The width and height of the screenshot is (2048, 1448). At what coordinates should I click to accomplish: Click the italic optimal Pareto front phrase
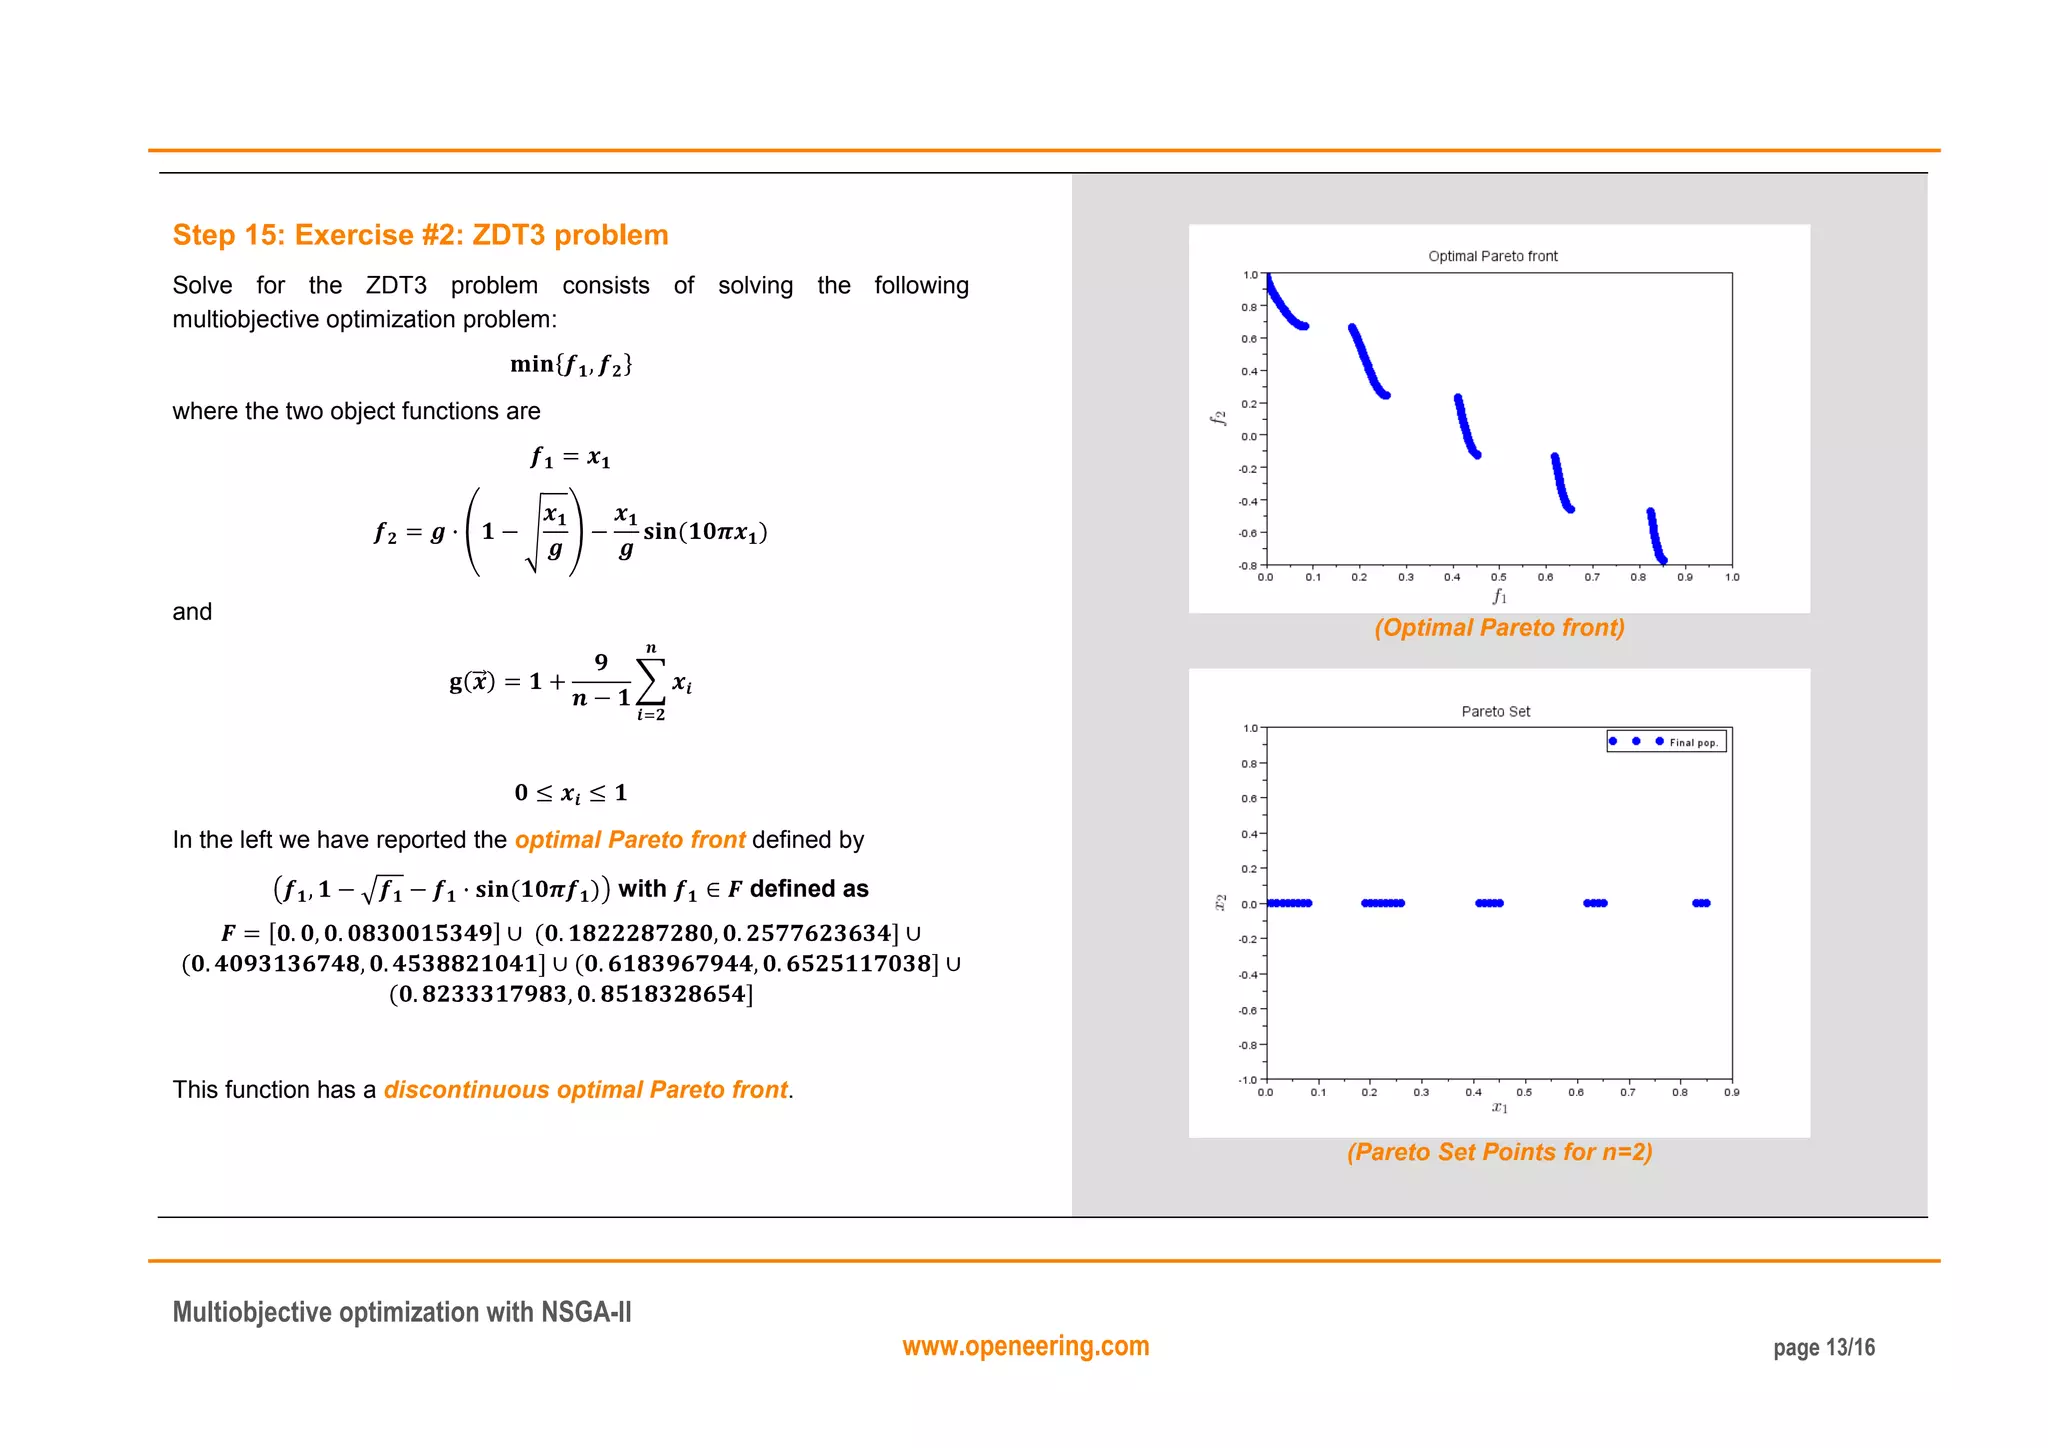(630, 840)
